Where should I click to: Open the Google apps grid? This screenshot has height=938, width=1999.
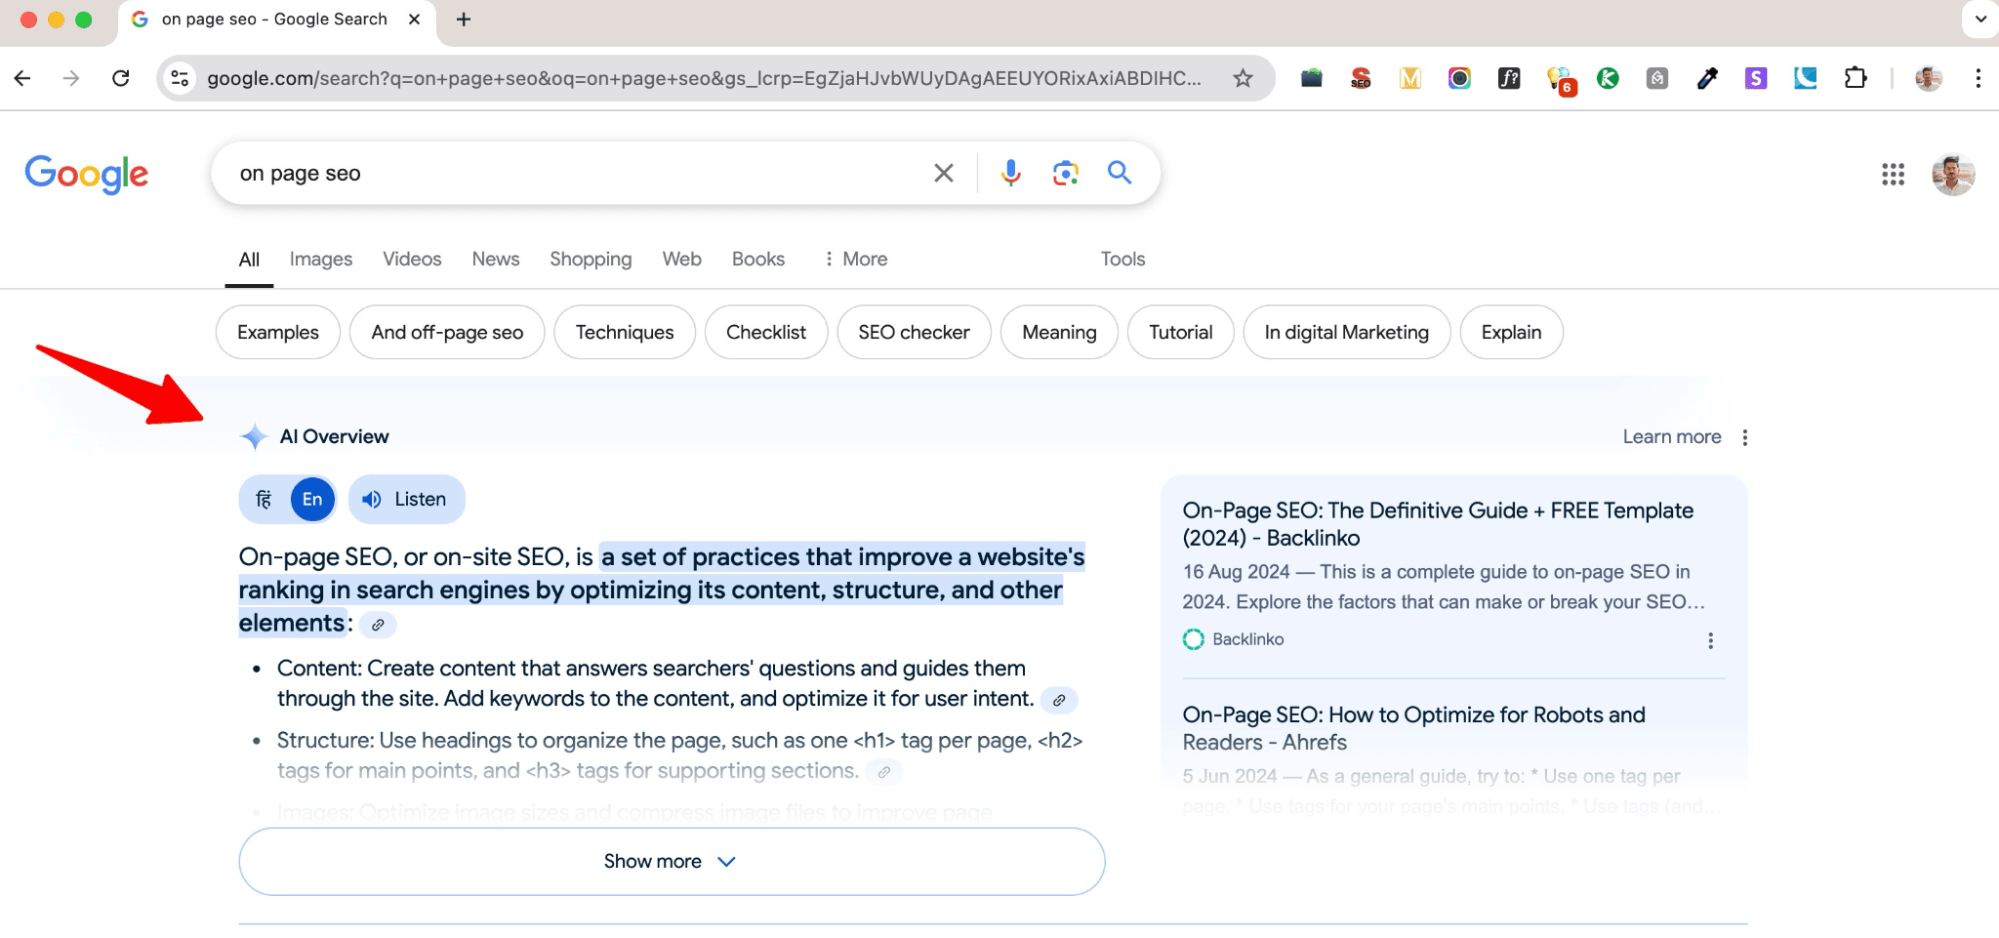click(x=1892, y=175)
